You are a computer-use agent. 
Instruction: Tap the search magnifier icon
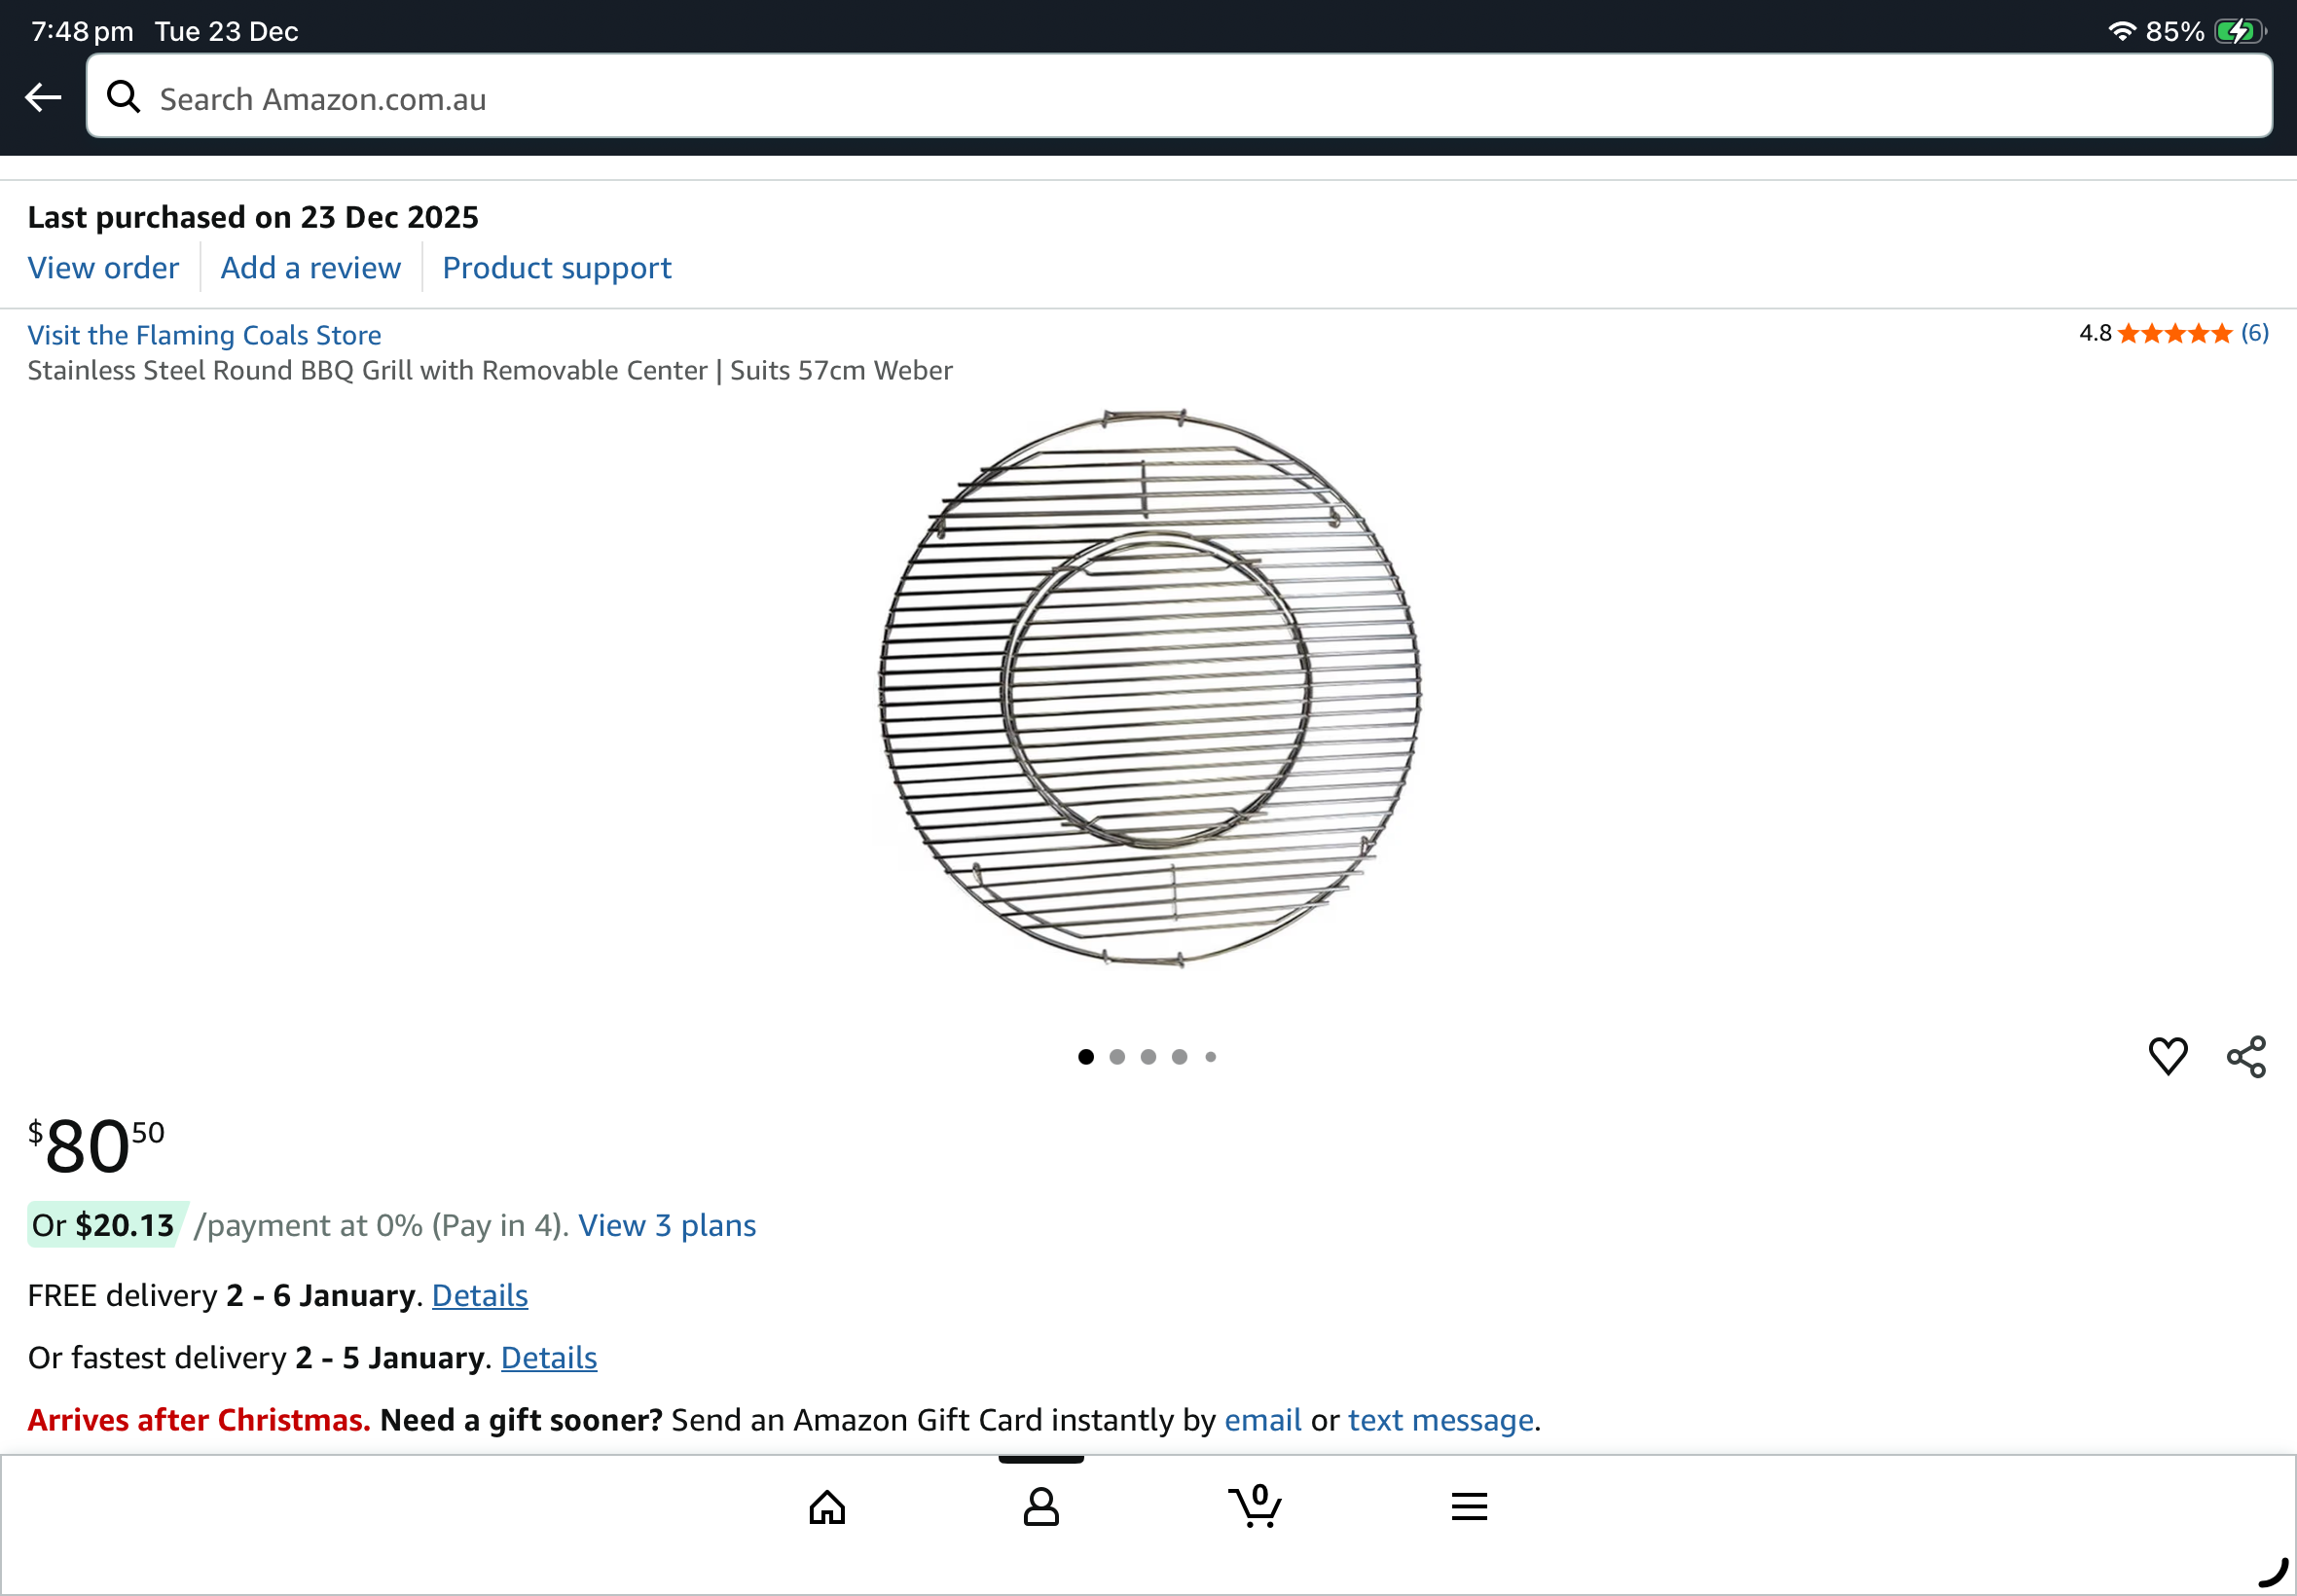[124, 97]
